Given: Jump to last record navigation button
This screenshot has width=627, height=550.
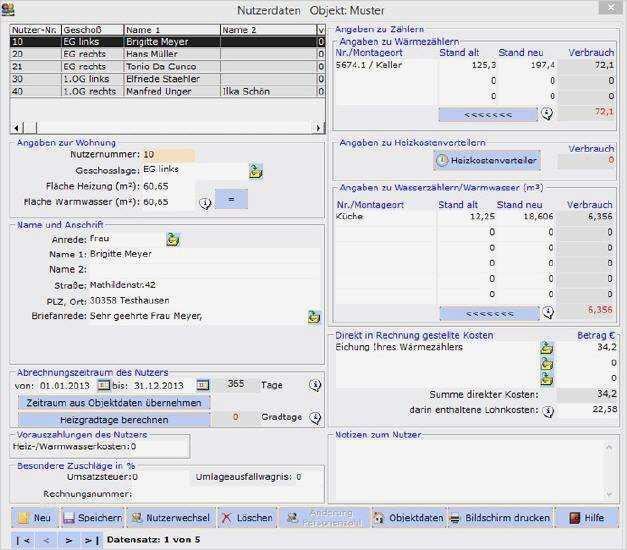Looking at the screenshot, I should click(92, 541).
